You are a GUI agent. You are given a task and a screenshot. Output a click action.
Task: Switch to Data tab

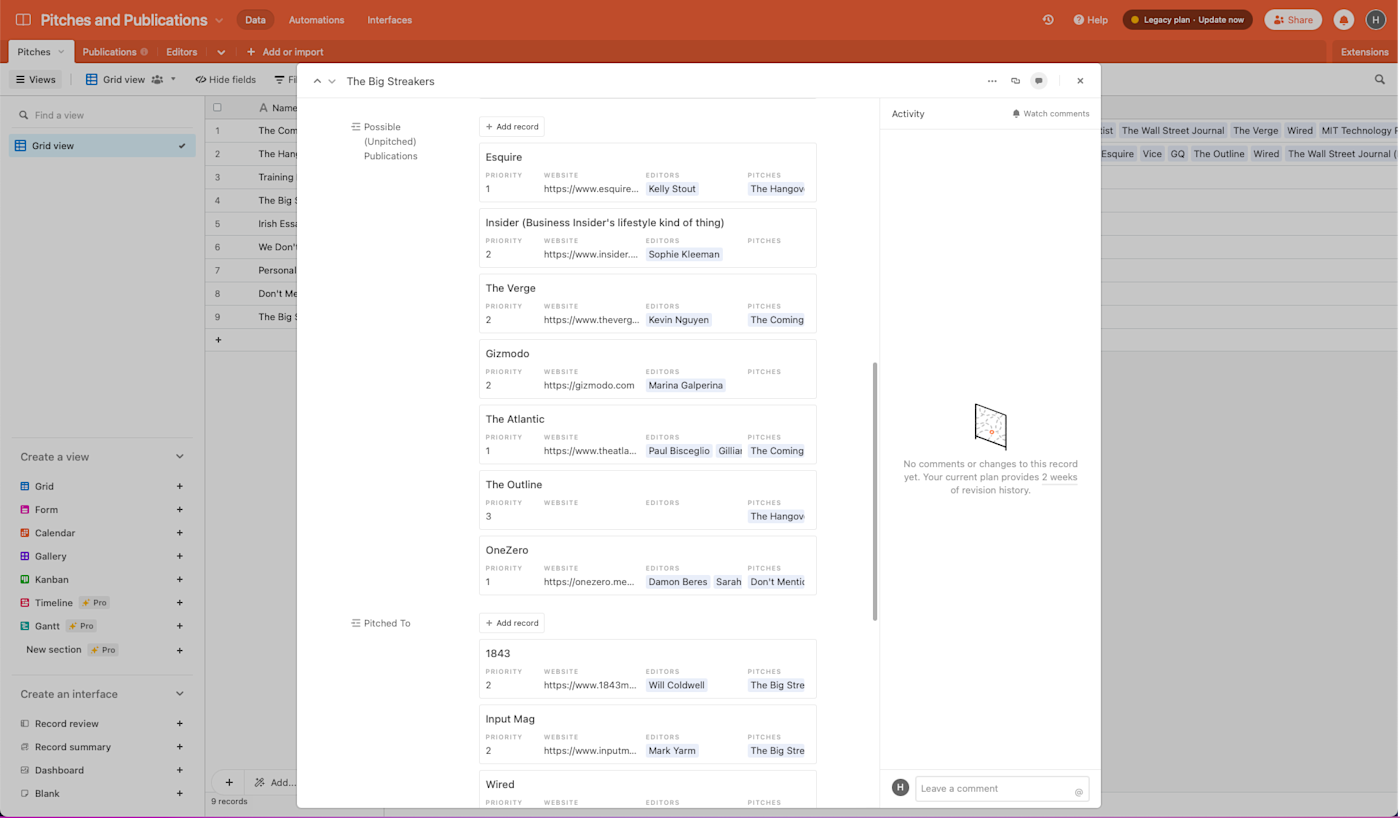pyautogui.click(x=255, y=20)
